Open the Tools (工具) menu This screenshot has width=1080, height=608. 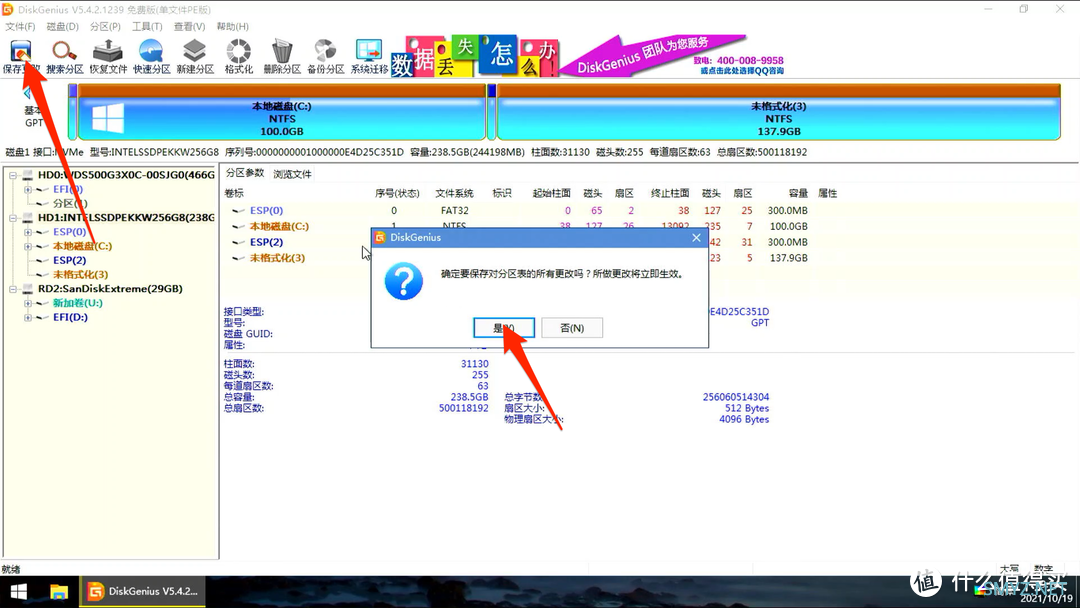[147, 26]
